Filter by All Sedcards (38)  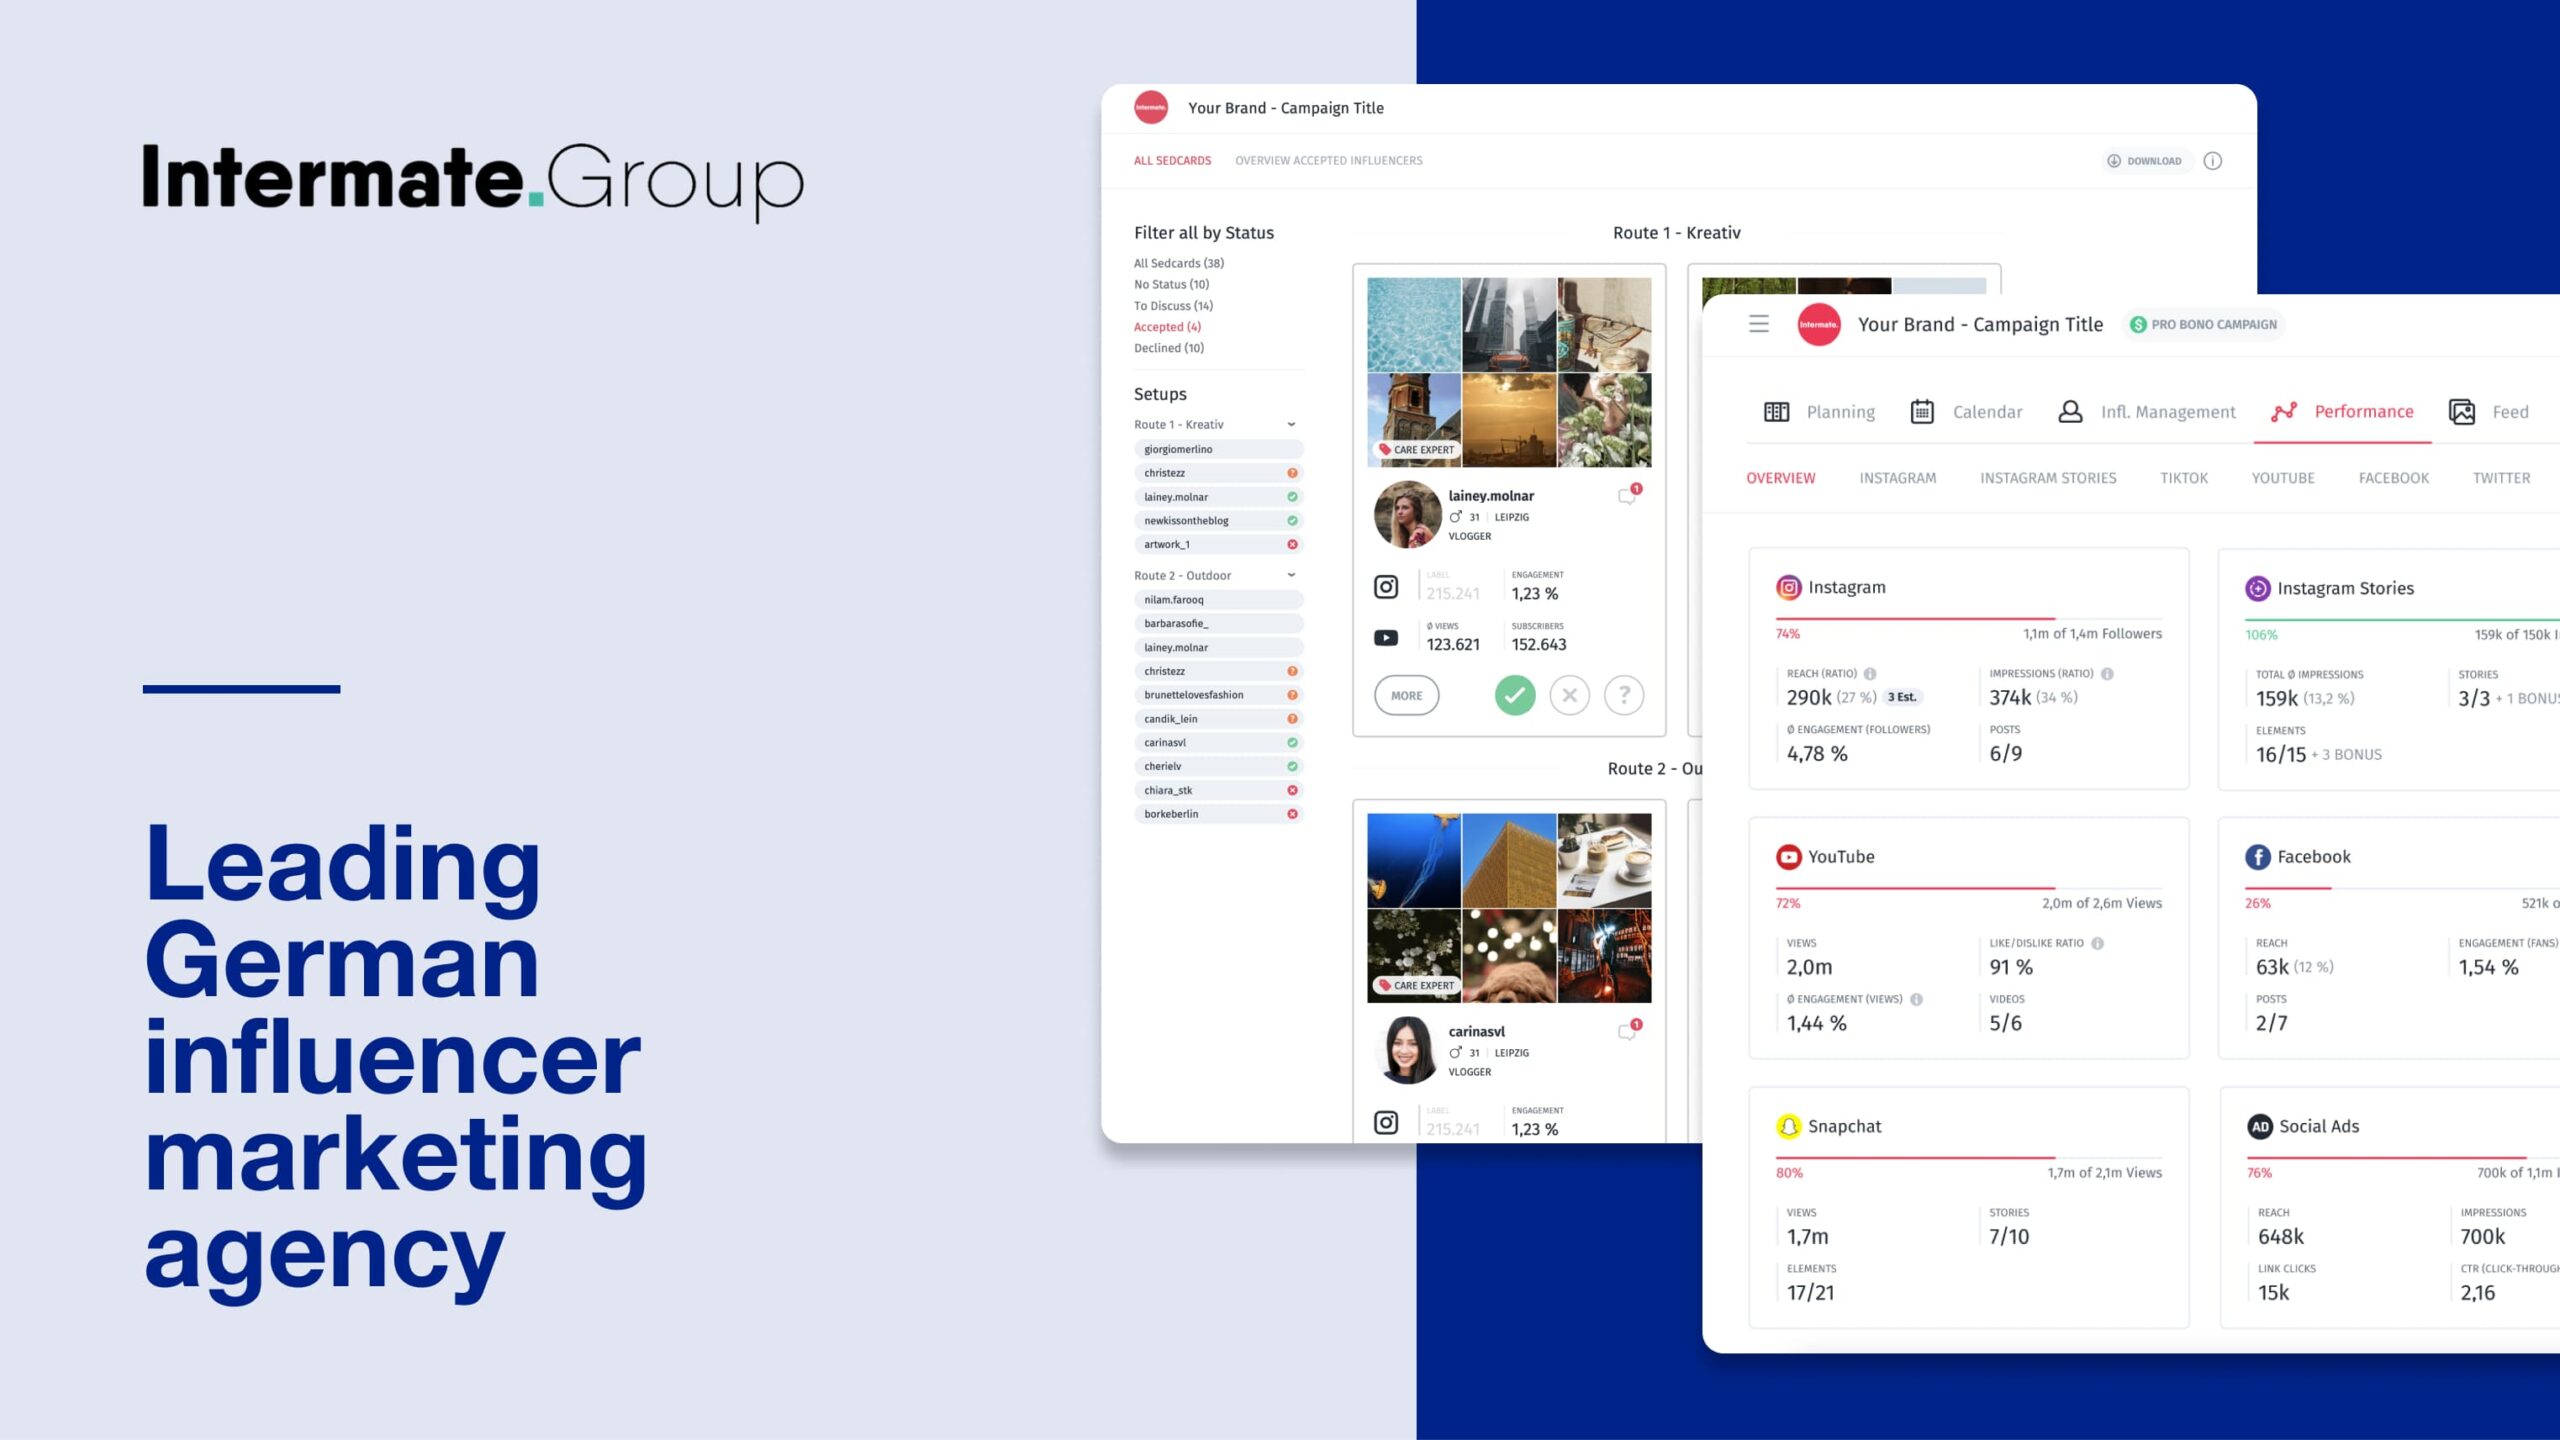click(x=1179, y=264)
